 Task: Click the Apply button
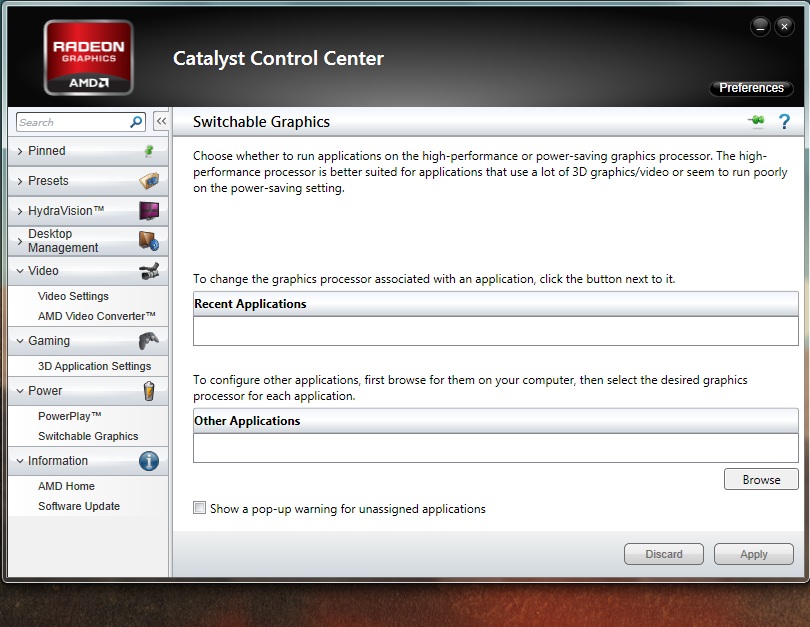tap(754, 554)
